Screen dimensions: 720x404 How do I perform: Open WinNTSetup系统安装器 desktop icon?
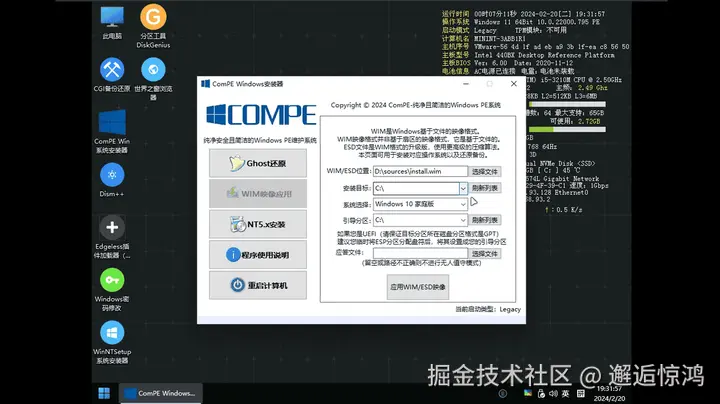[112, 342]
